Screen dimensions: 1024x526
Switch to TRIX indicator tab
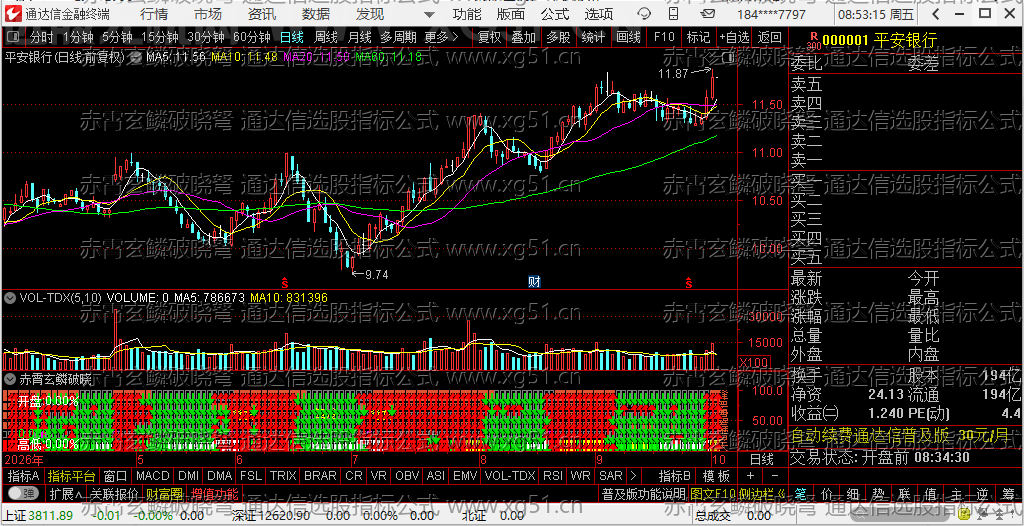pos(283,476)
